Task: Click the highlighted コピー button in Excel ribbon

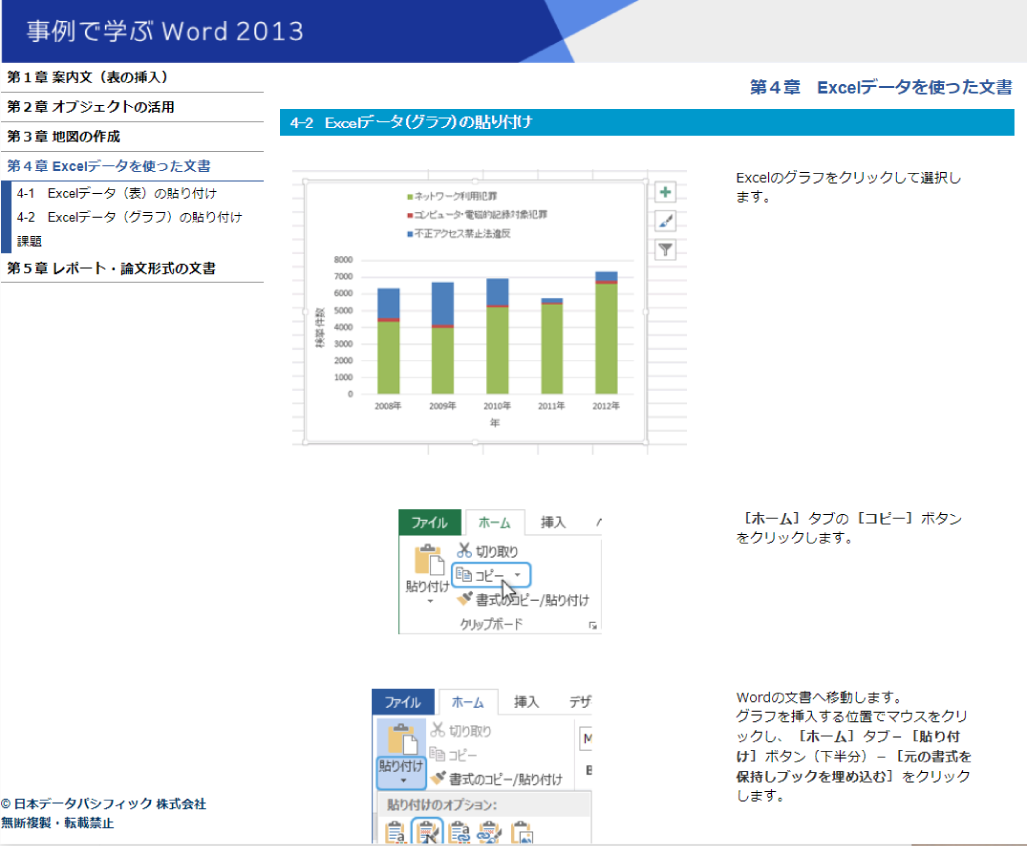Action: pos(491,575)
